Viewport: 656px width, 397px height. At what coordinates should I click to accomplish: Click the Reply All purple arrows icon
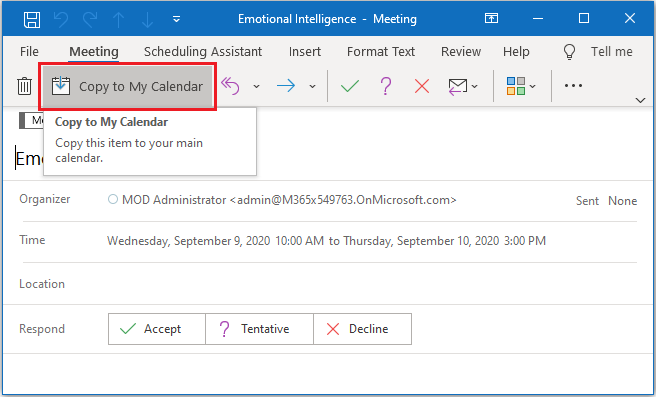point(230,86)
